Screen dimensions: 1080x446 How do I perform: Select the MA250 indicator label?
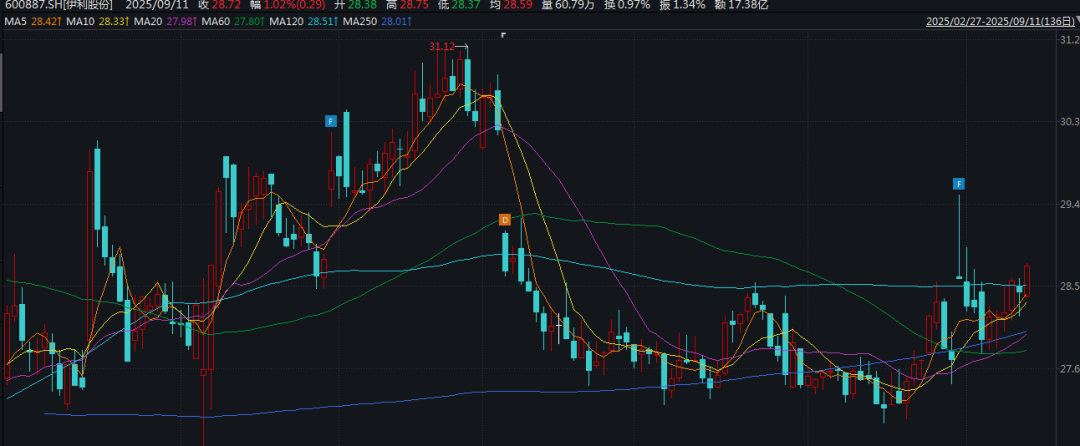click(360, 22)
